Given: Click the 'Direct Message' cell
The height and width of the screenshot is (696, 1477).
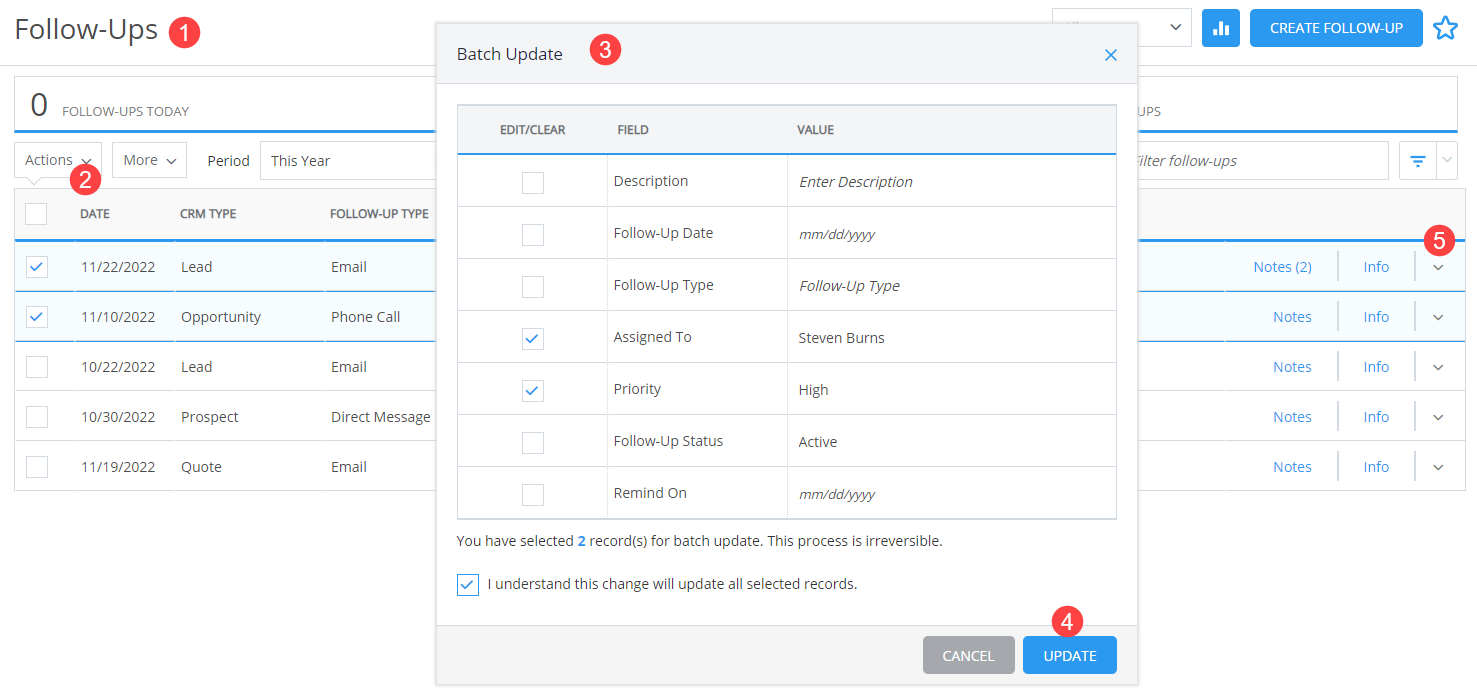Looking at the screenshot, I should (x=381, y=417).
